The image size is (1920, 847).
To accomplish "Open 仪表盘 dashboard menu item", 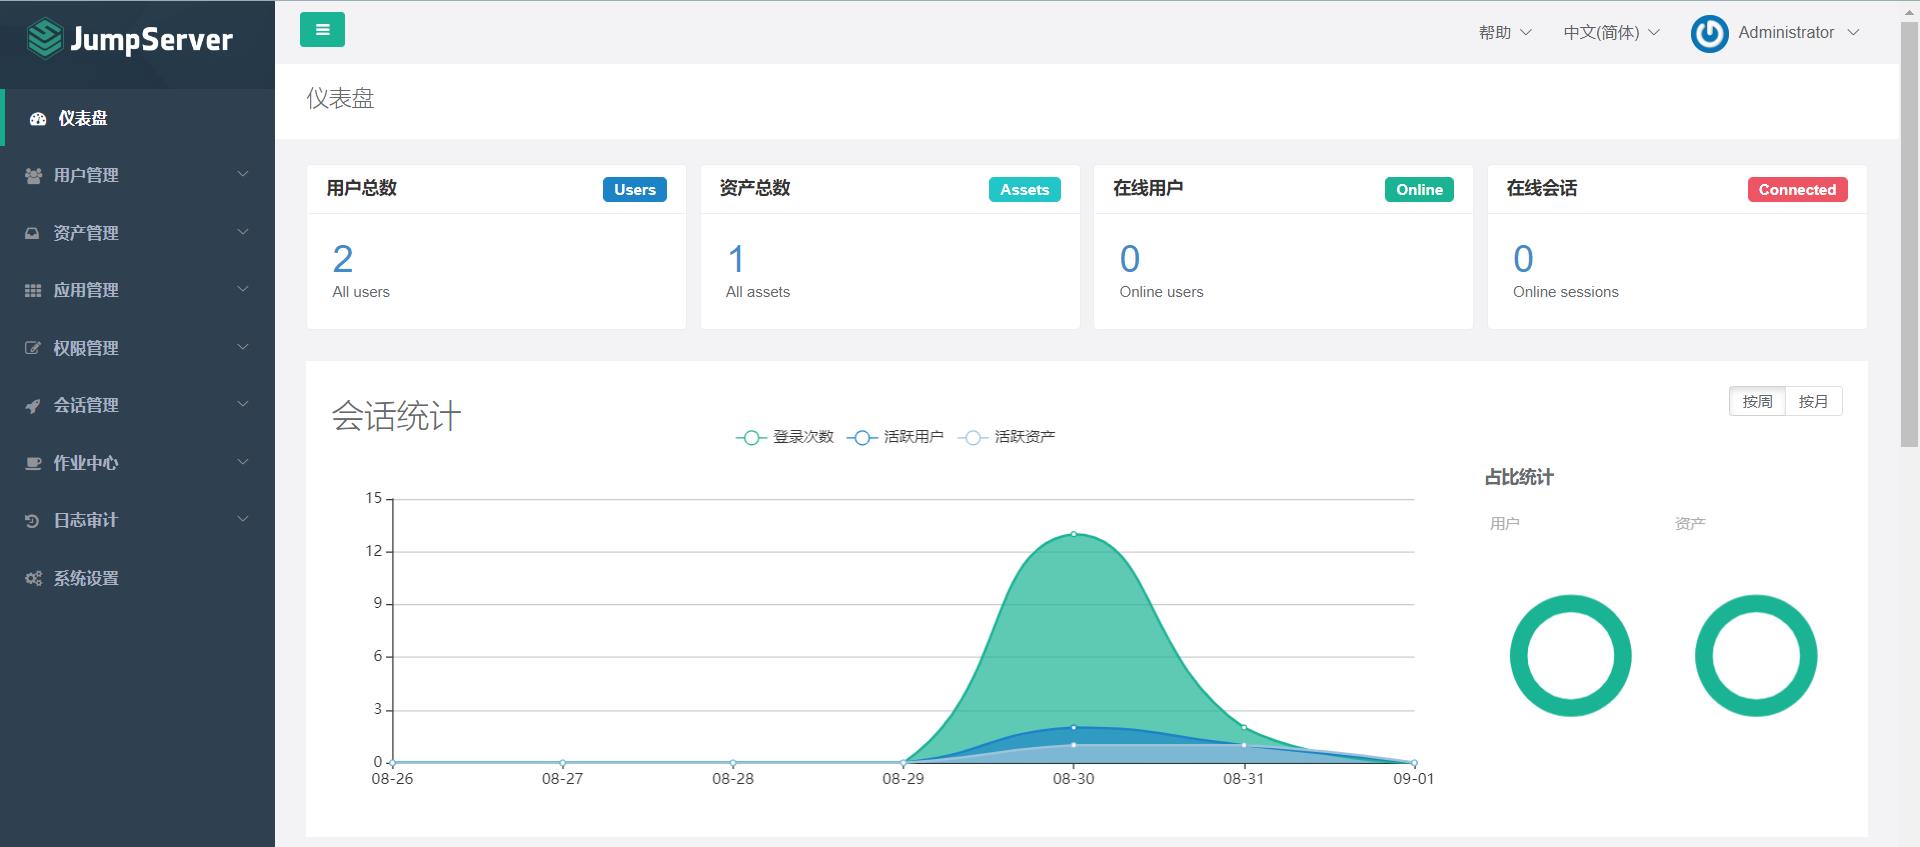I will (x=137, y=118).
